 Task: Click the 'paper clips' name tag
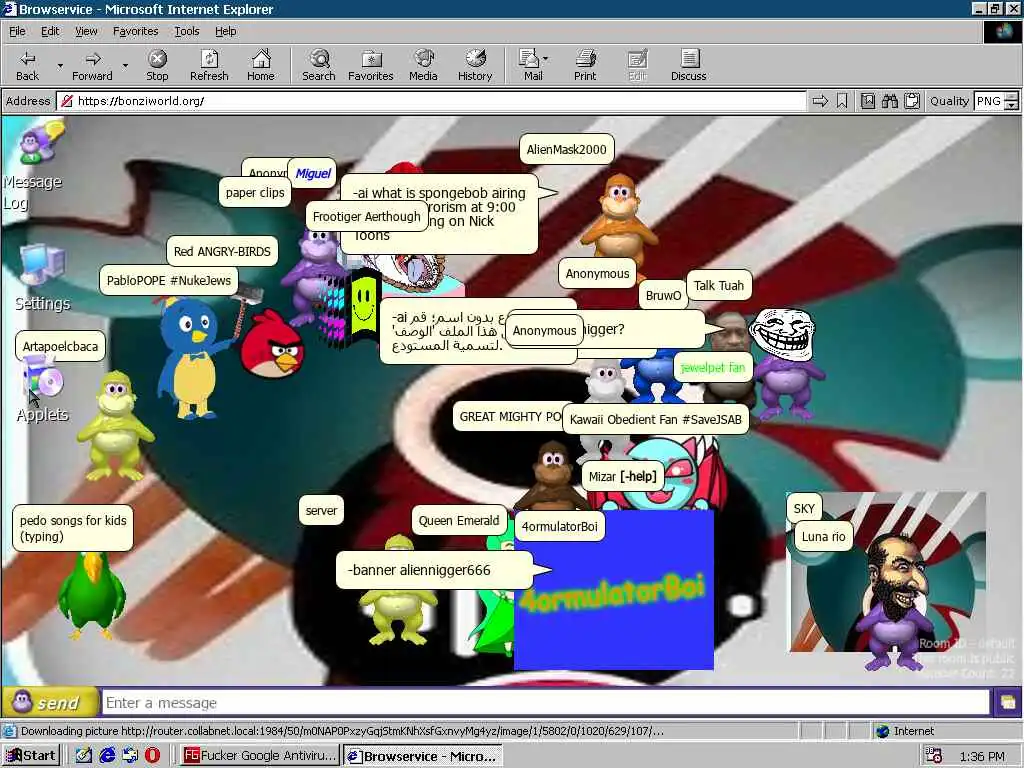click(x=255, y=193)
